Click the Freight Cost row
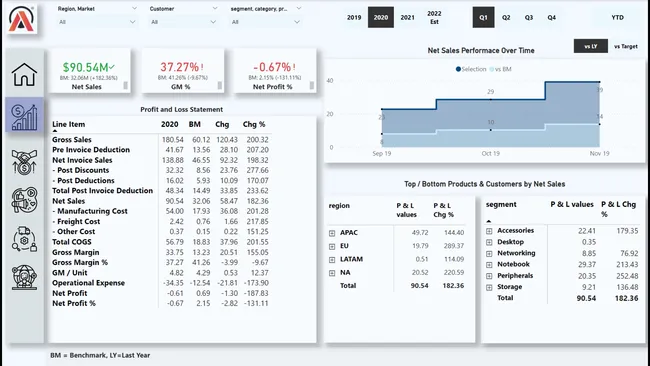Image resolution: width=650 pixels, height=366 pixels. click(x=161, y=221)
